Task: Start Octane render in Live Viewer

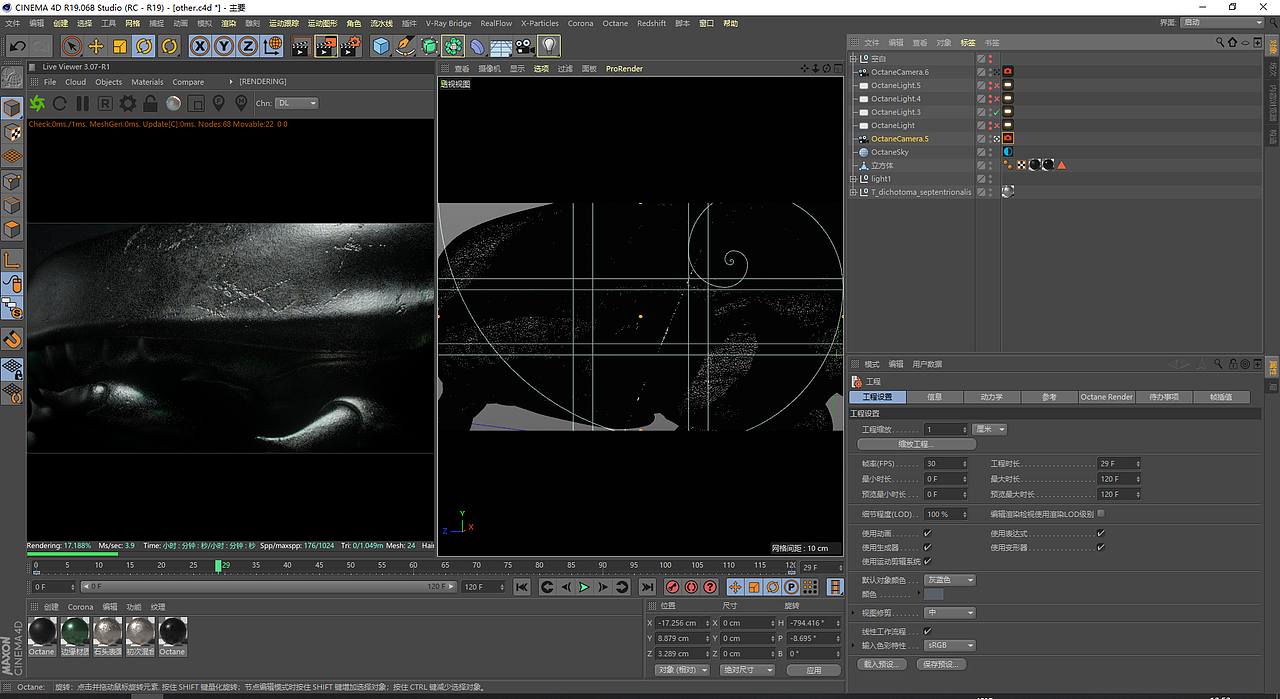Action: pyautogui.click(x=38, y=103)
